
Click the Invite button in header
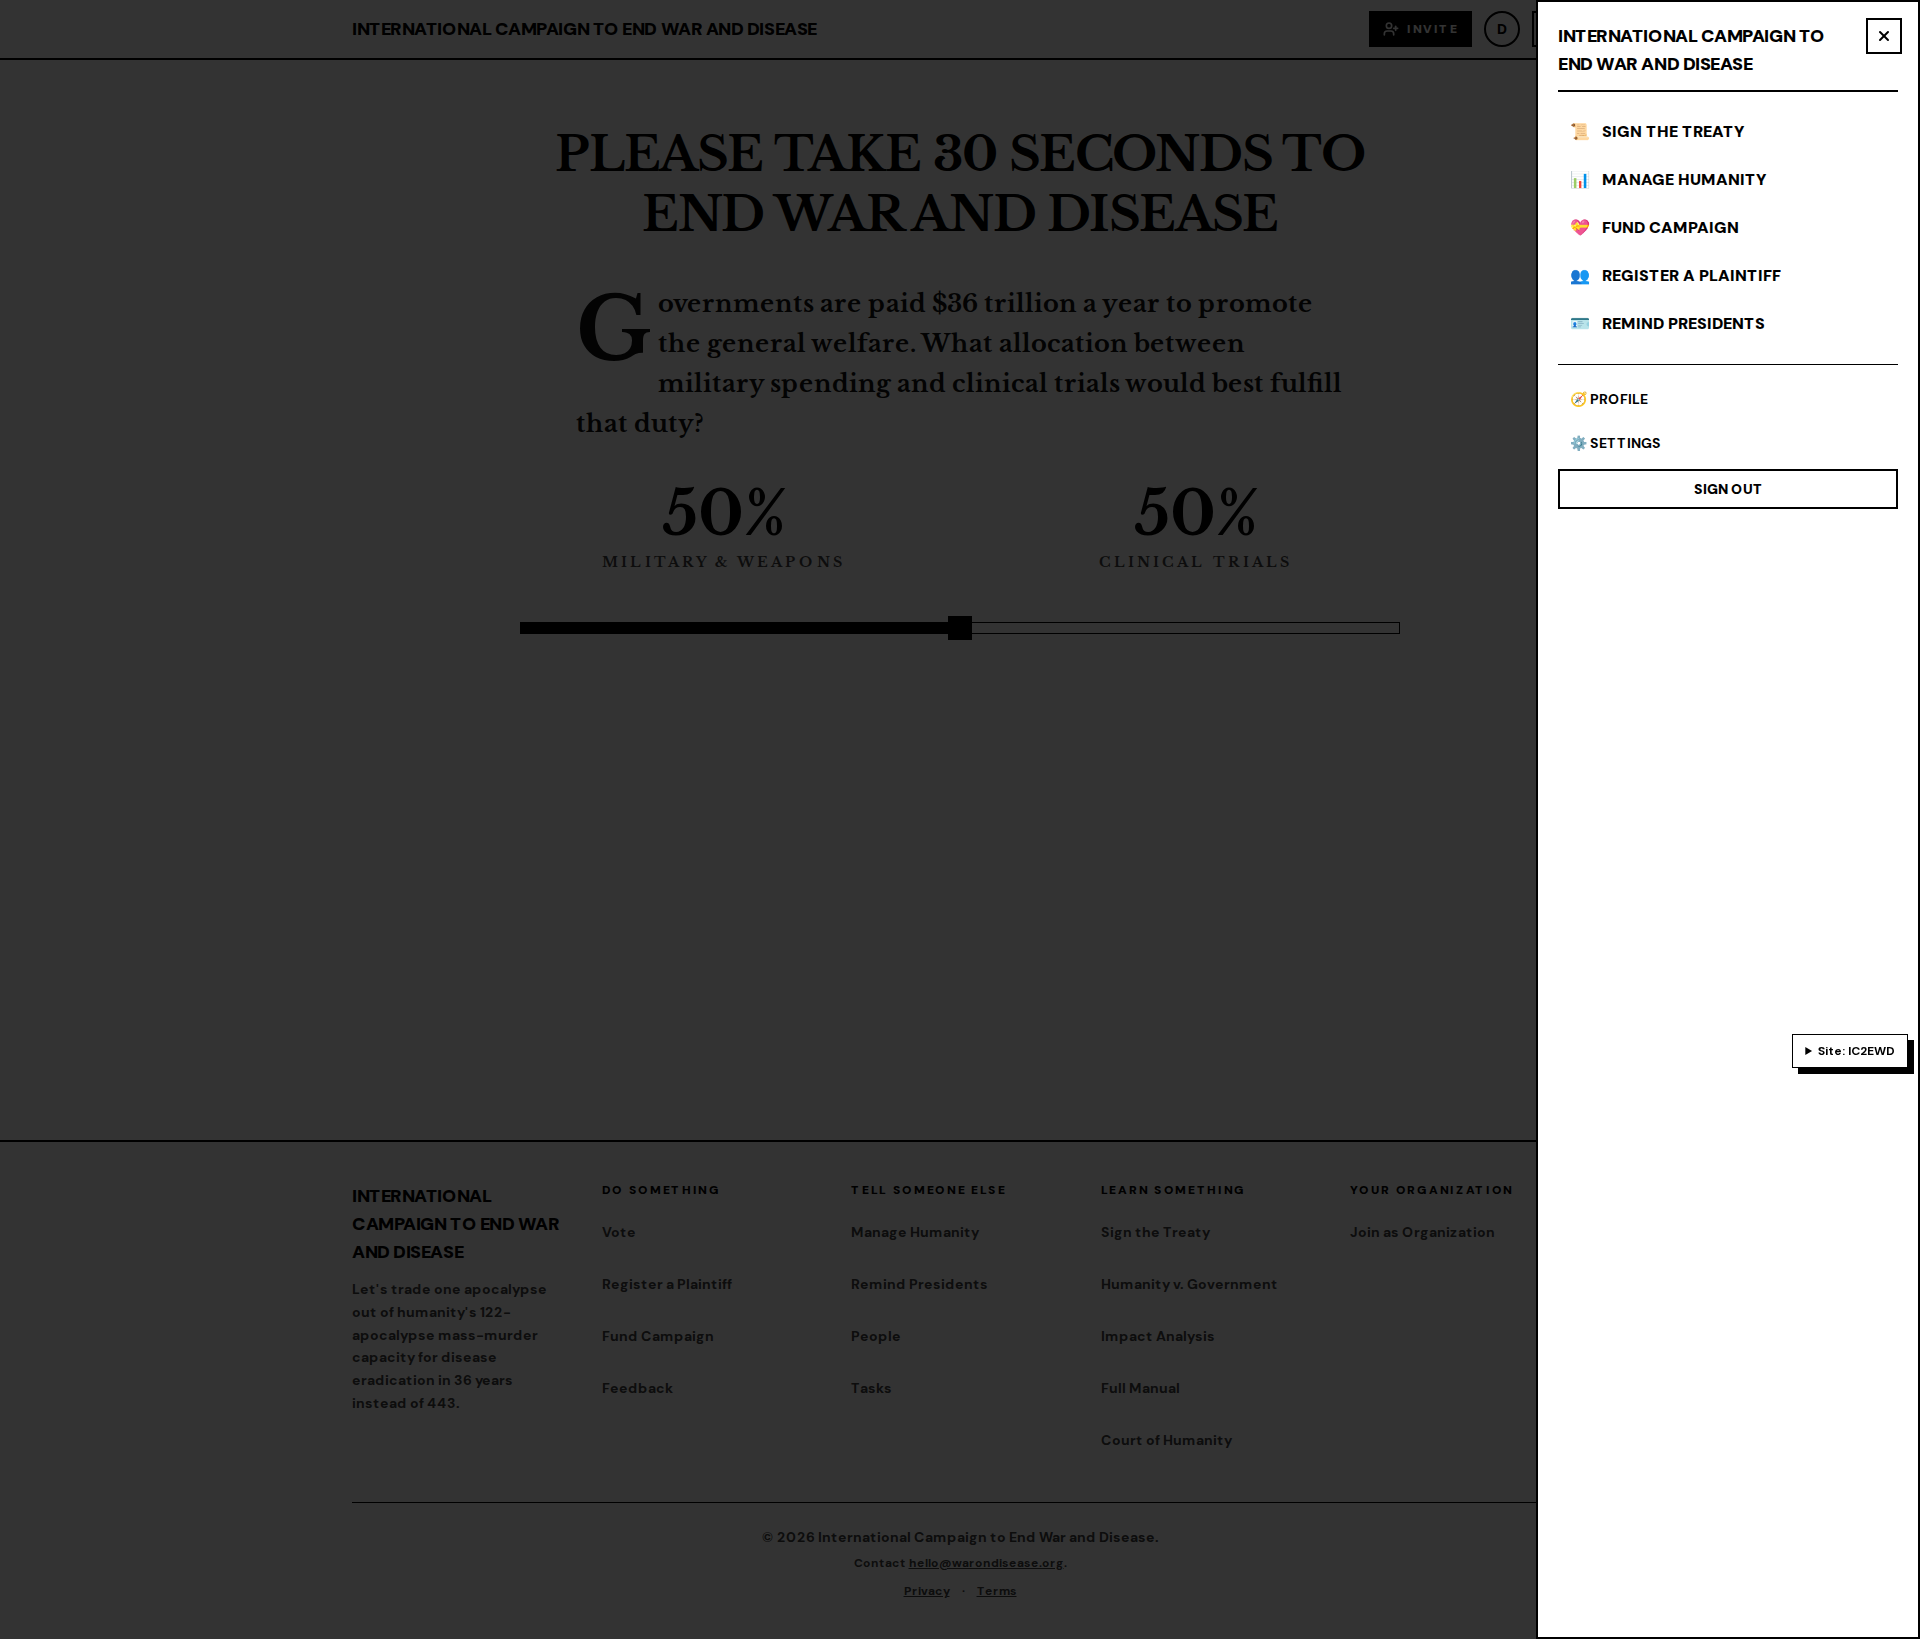[x=1420, y=29]
